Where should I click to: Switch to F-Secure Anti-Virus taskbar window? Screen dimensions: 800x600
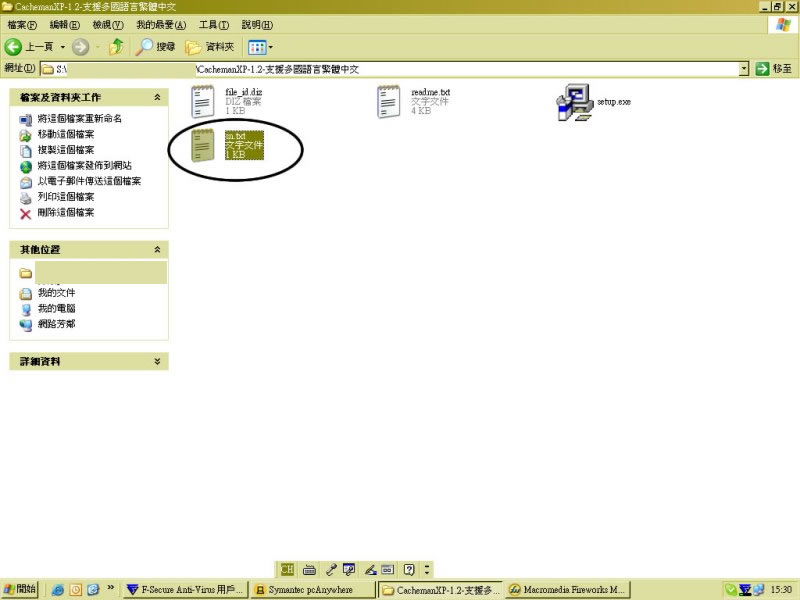tap(185, 590)
